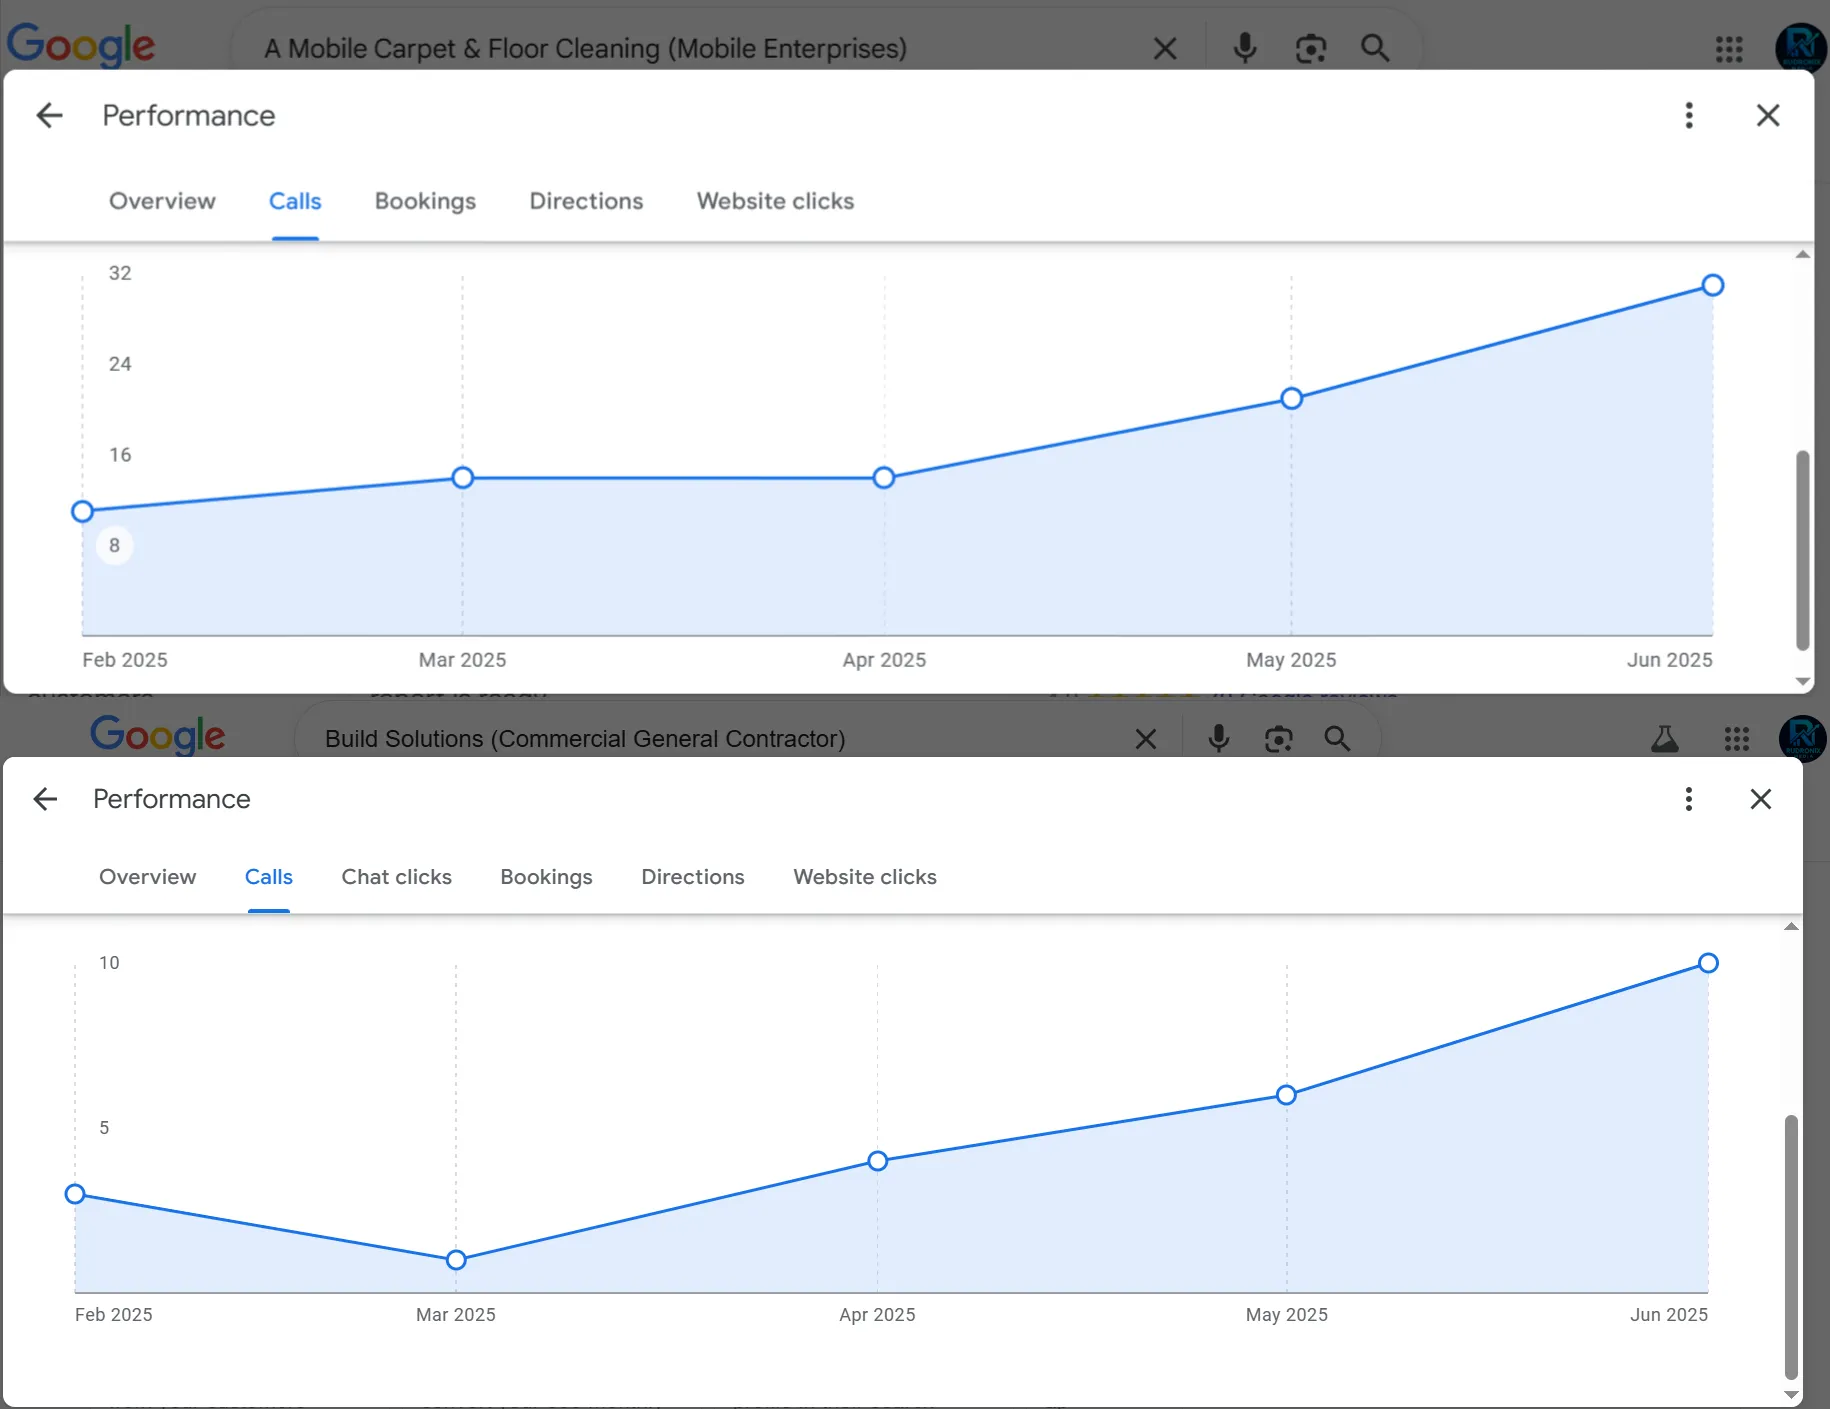This screenshot has height=1409, width=1830.
Task: Click Google Lens camera icon in top search bar
Action: 1310,48
